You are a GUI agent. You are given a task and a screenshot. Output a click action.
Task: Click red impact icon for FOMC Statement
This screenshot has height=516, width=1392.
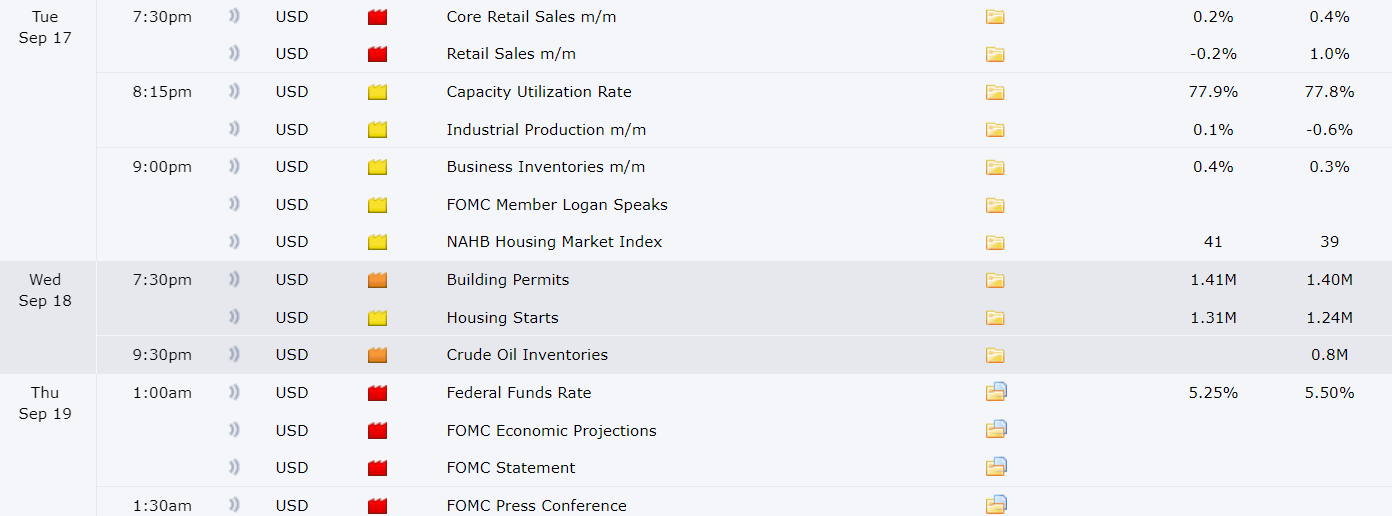point(377,468)
